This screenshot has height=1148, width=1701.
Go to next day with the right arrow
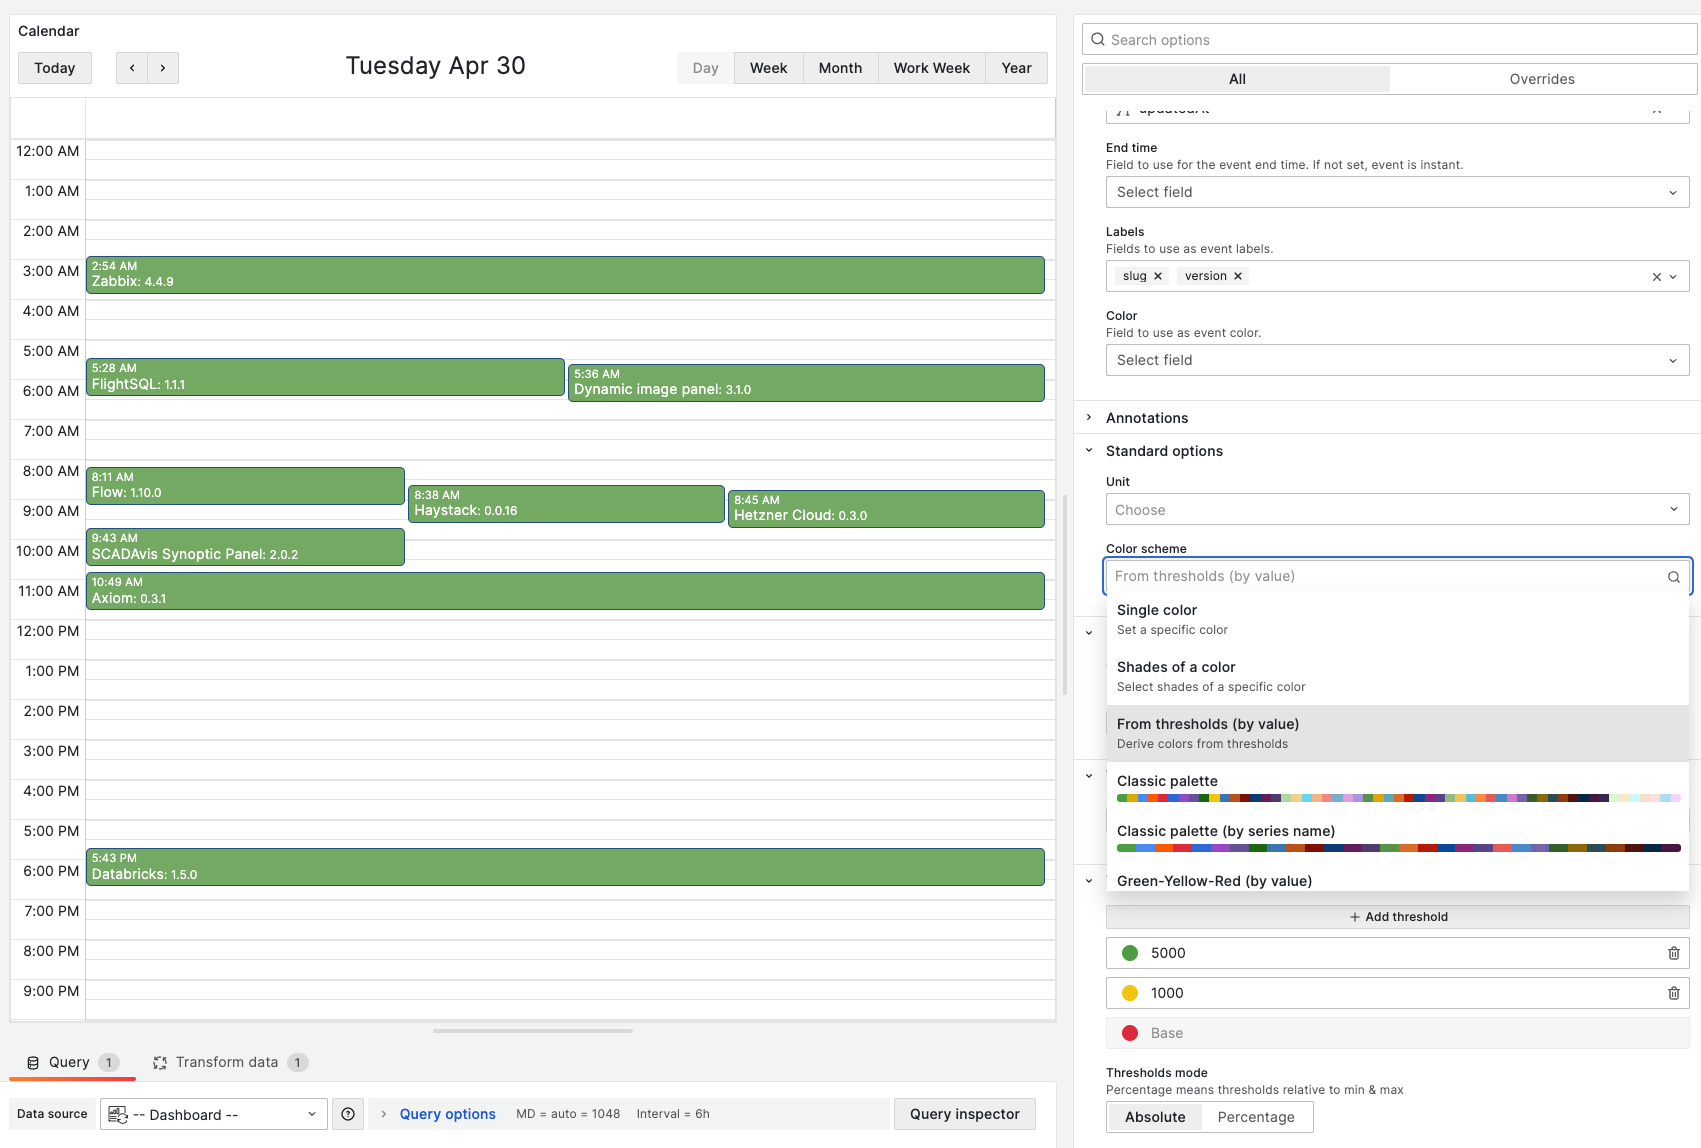click(162, 67)
